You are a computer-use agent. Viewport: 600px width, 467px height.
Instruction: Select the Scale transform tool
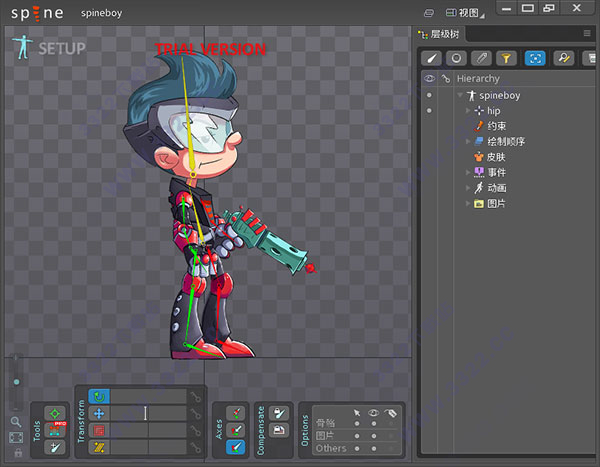(98, 430)
